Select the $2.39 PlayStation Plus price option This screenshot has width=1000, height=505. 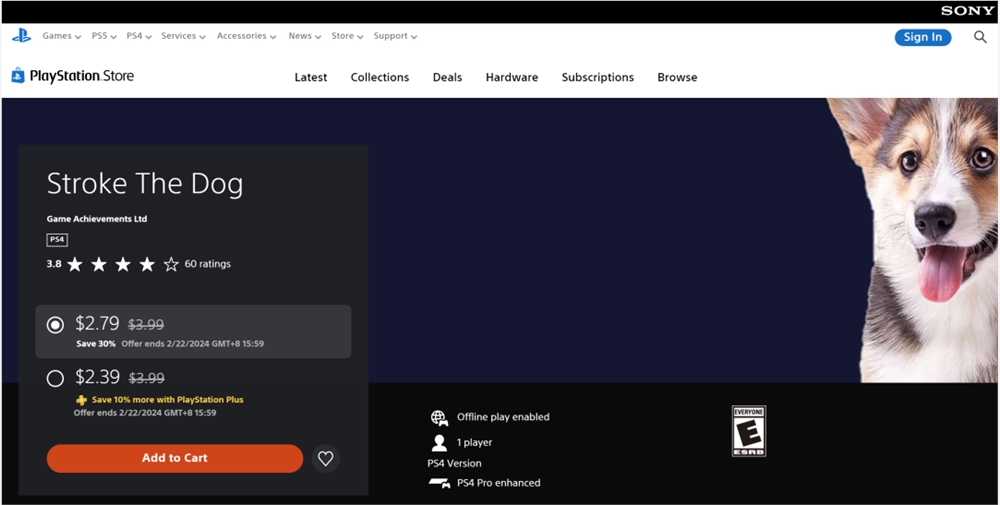[193, 394]
